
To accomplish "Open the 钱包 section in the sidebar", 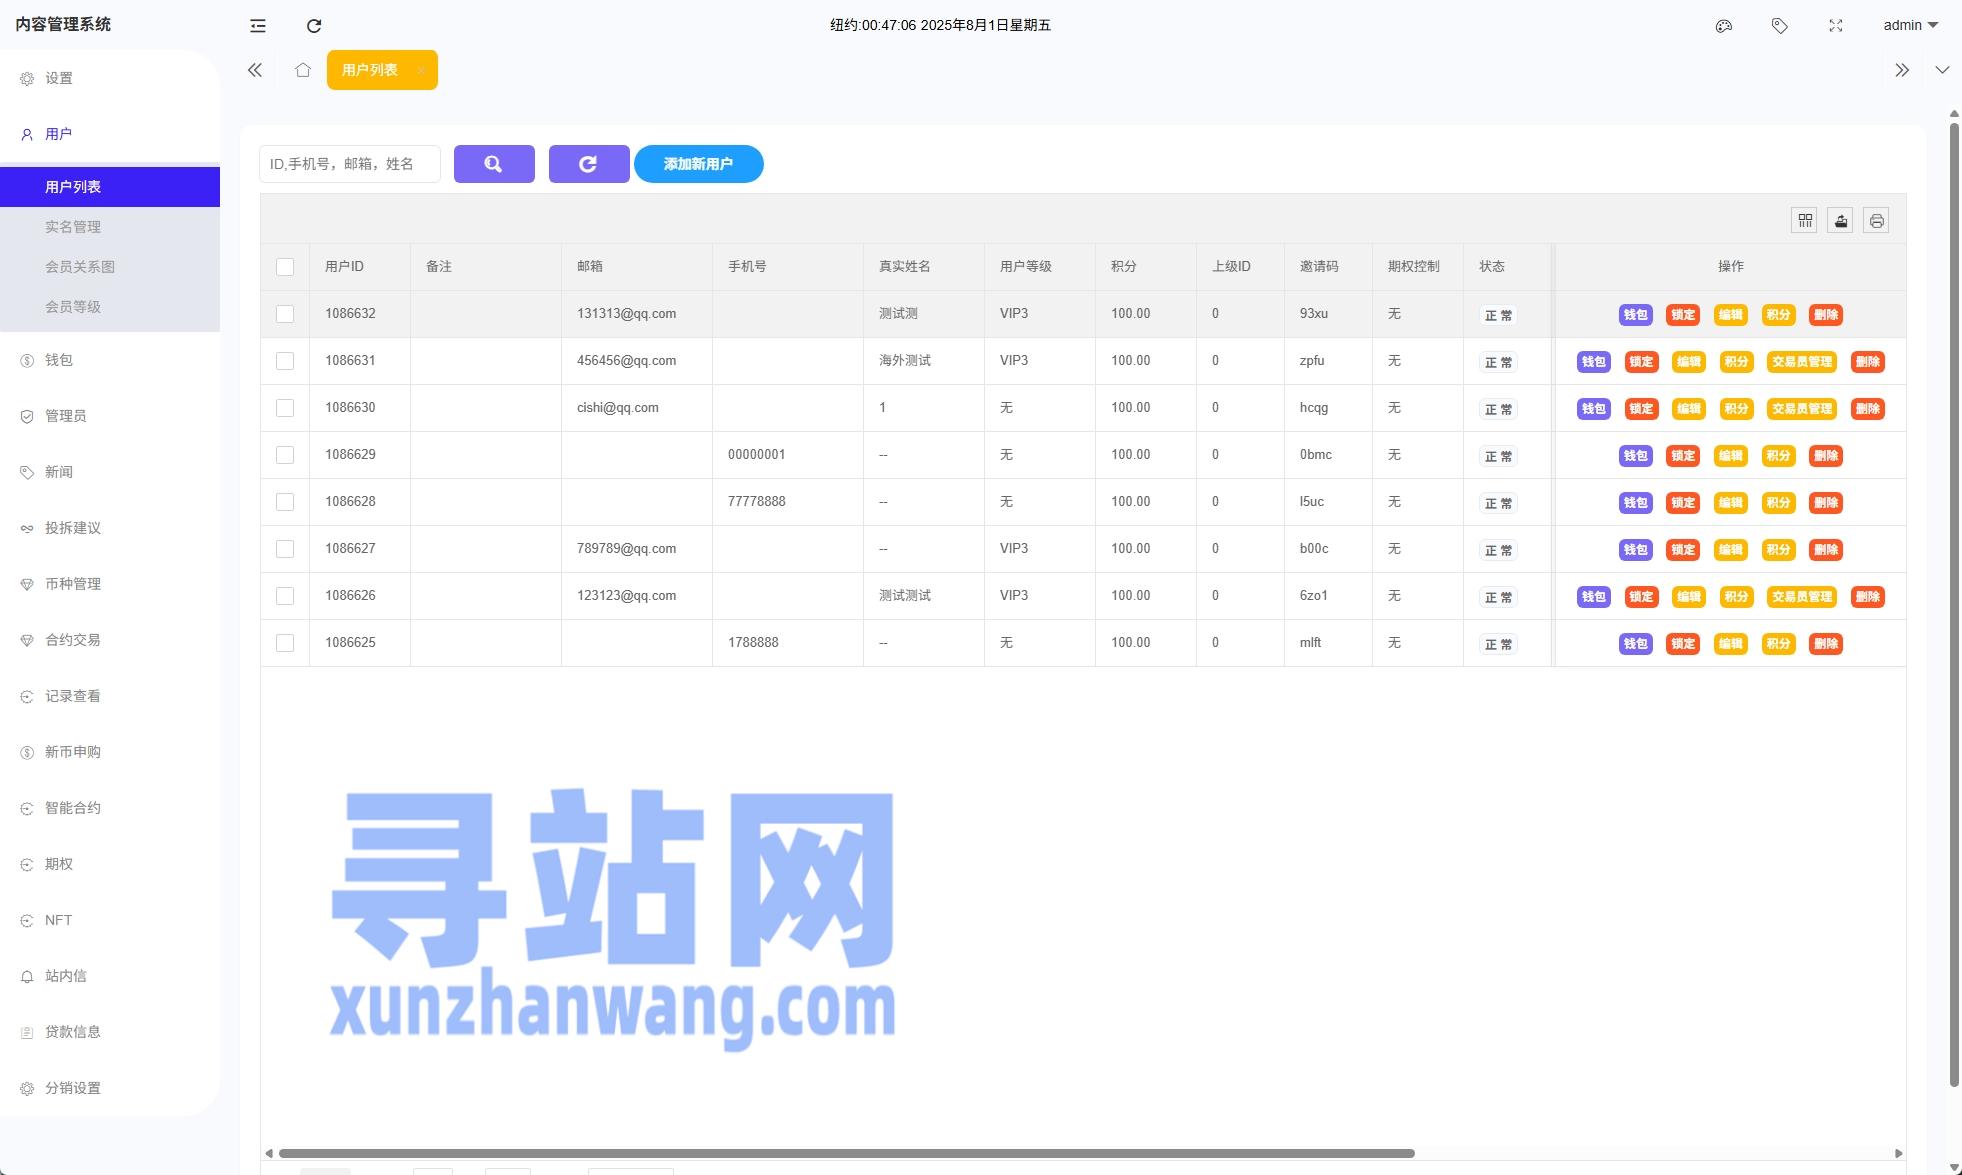I will pyautogui.click(x=59, y=360).
